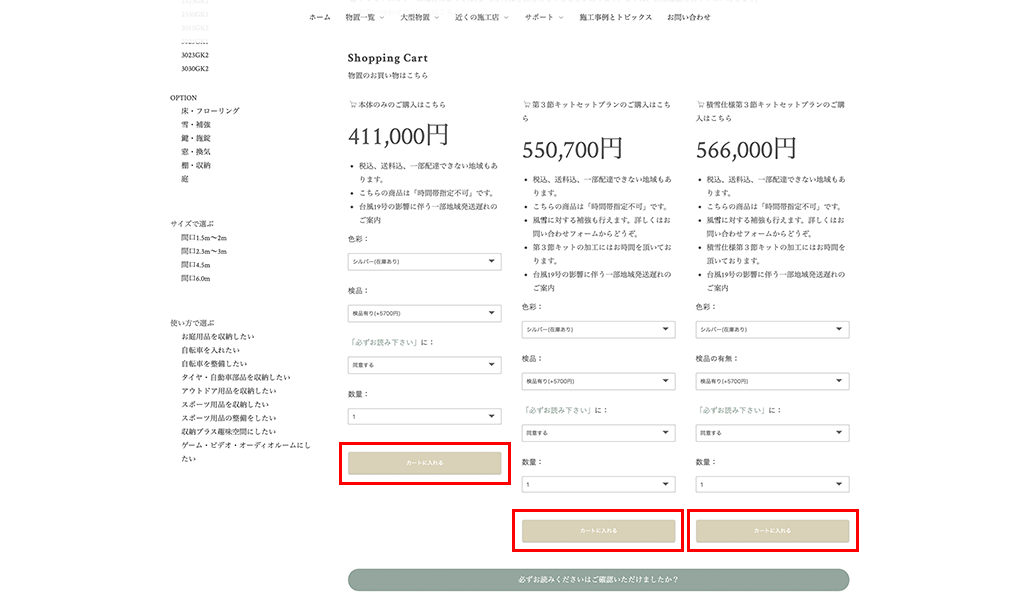Click the green 必ずお読みください confirmation banner
The height and width of the screenshot is (600, 1024).
(598, 580)
